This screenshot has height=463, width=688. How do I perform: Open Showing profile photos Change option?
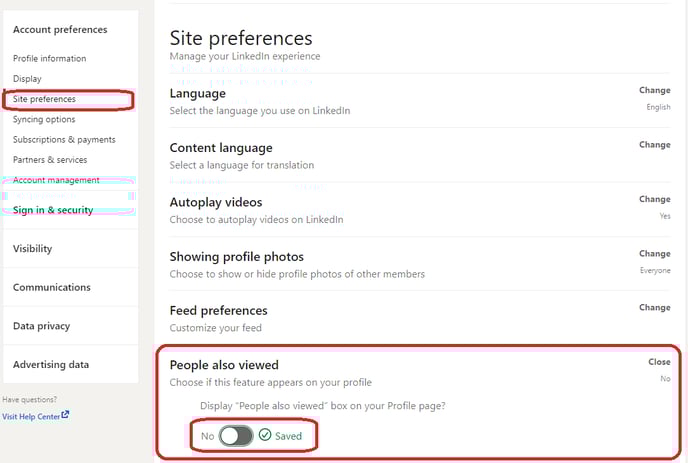click(x=654, y=253)
